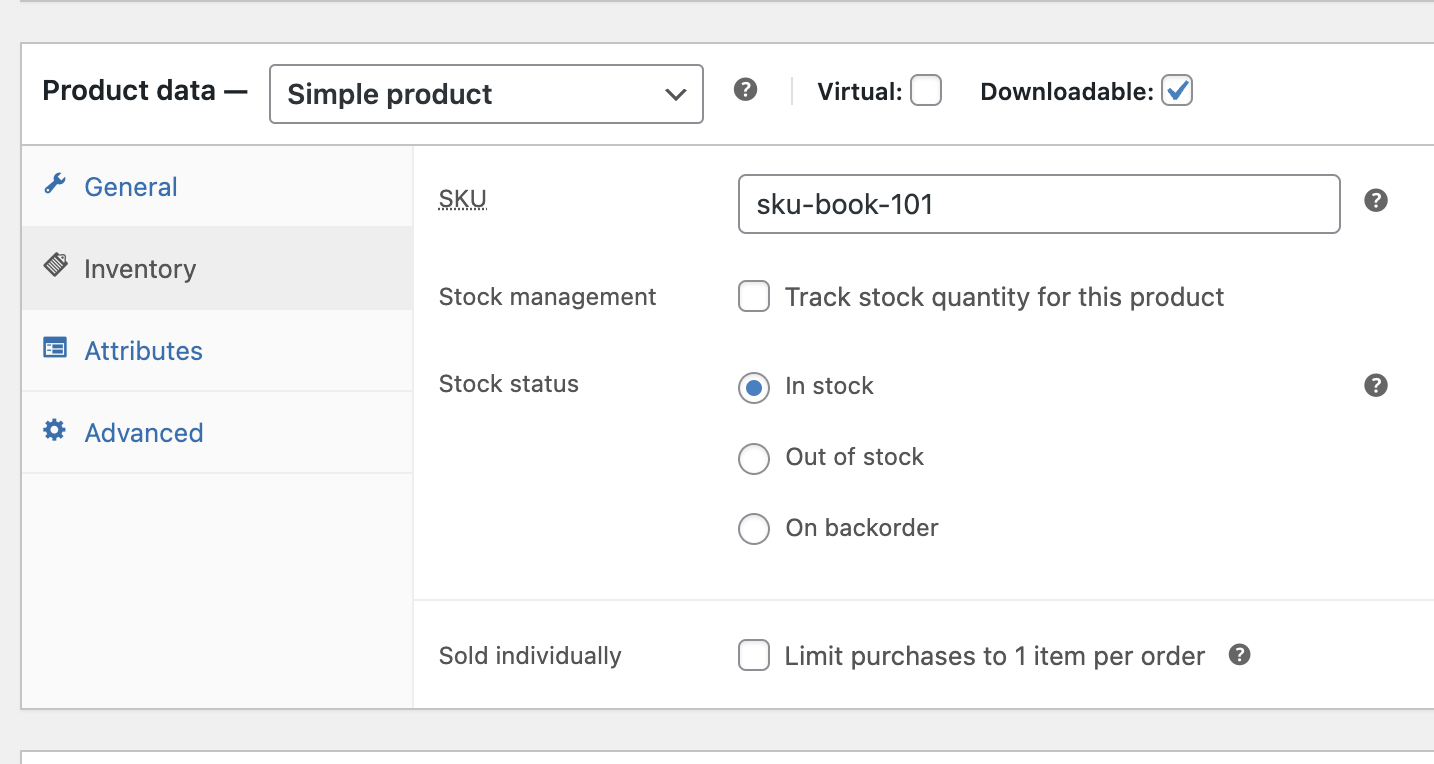Select the In stock radio button
This screenshot has height=764, width=1434.
pyautogui.click(x=754, y=387)
